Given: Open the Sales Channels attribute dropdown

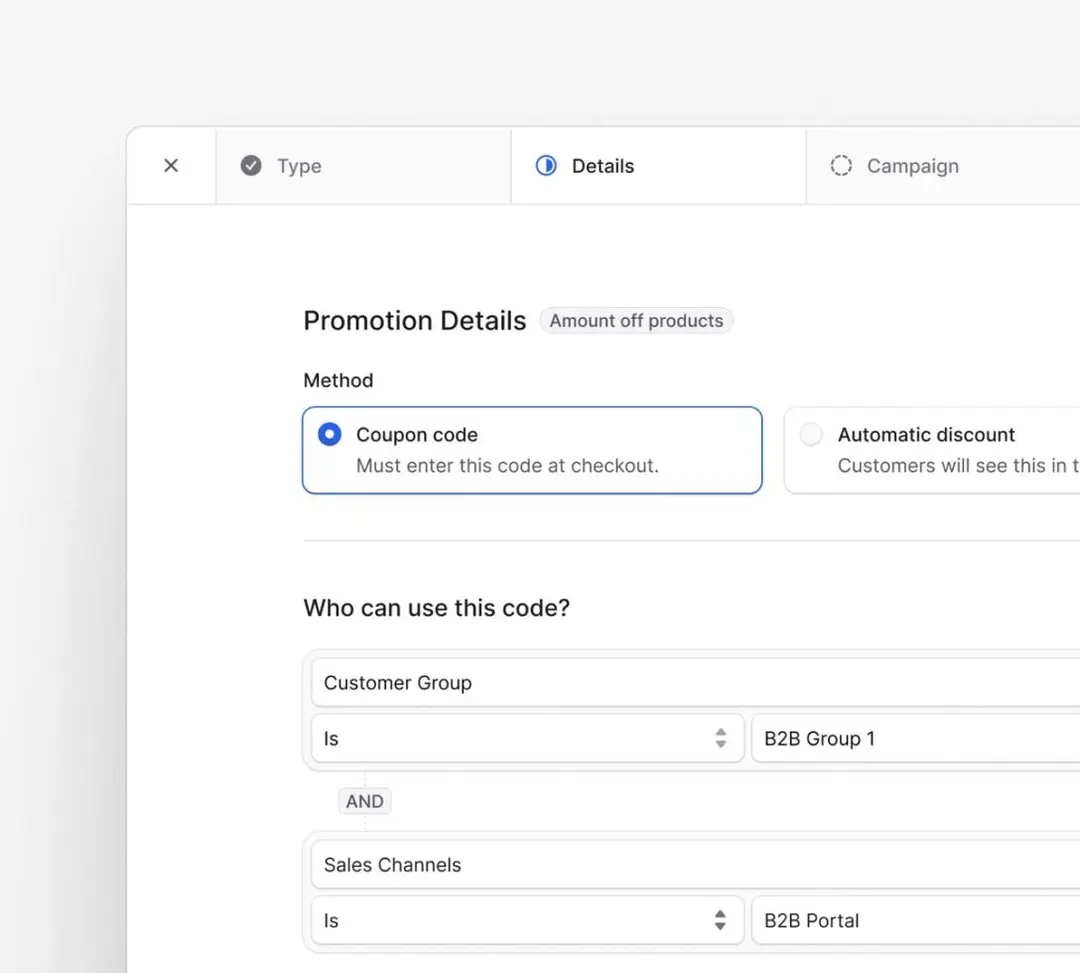Looking at the screenshot, I should tap(696, 864).
